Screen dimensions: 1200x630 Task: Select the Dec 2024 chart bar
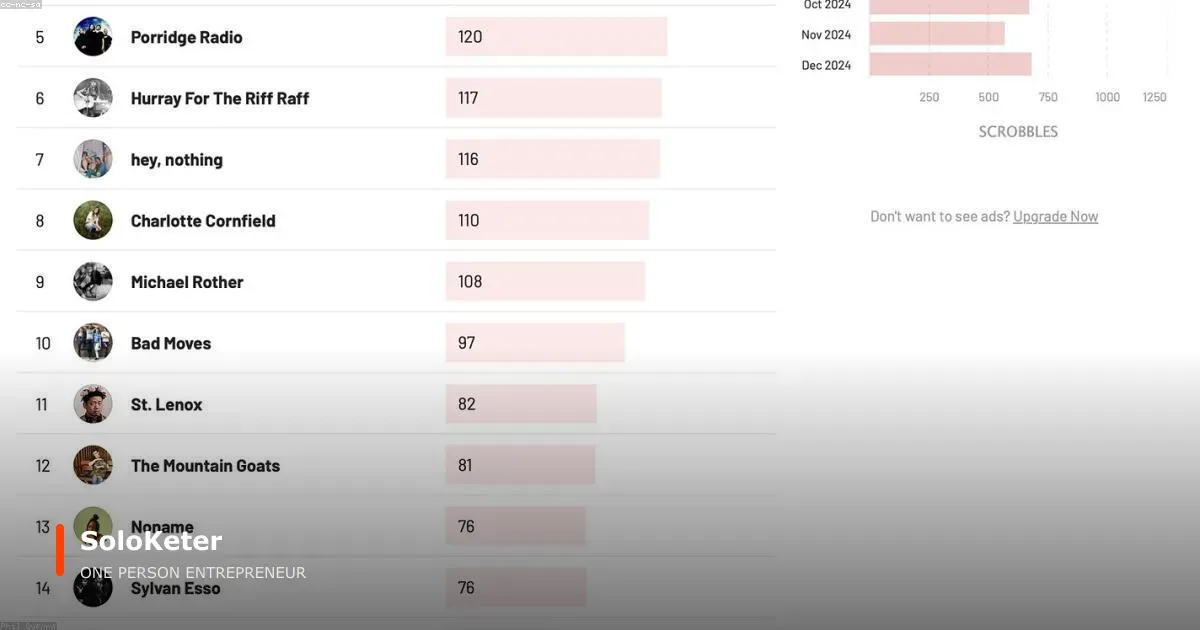pos(950,65)
